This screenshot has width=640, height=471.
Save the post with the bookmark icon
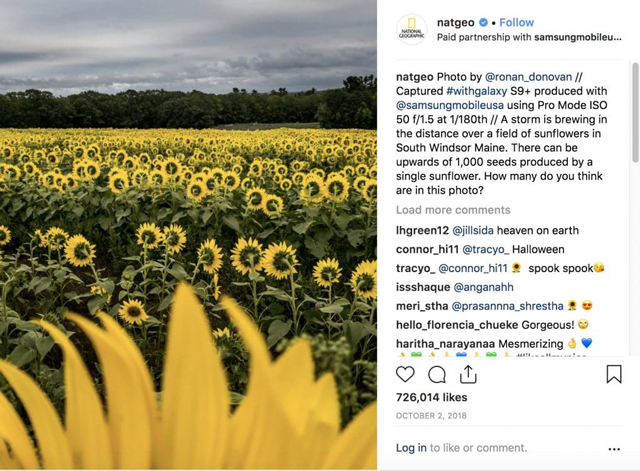click(614, 374)
